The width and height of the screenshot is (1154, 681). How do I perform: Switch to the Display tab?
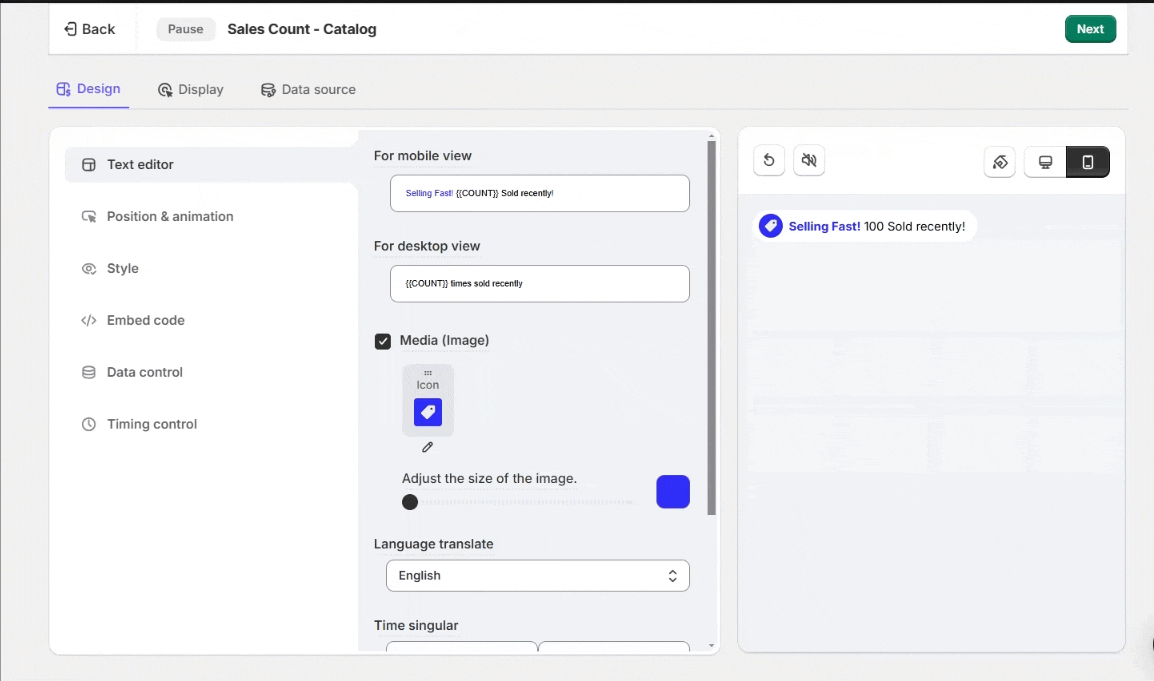pyautogui.click(x=191, y=90)
